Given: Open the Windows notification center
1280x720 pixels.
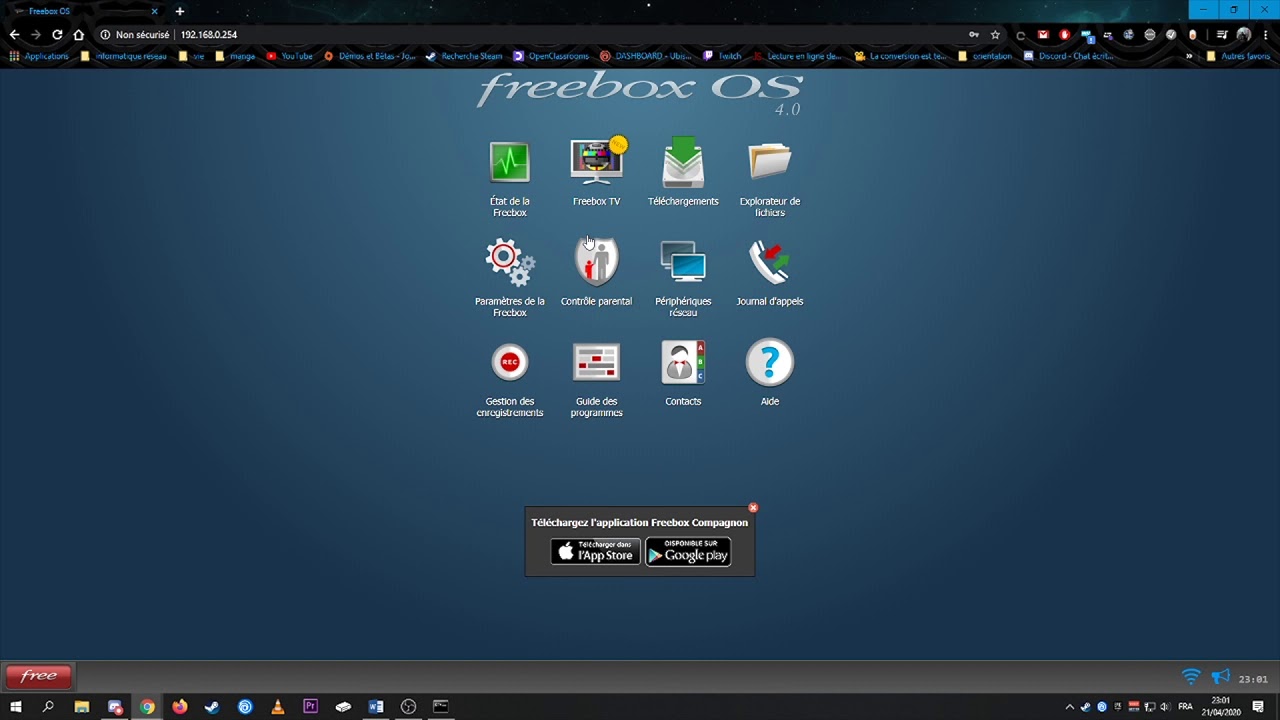Looking at the screenshot, I should (1258, 707).
